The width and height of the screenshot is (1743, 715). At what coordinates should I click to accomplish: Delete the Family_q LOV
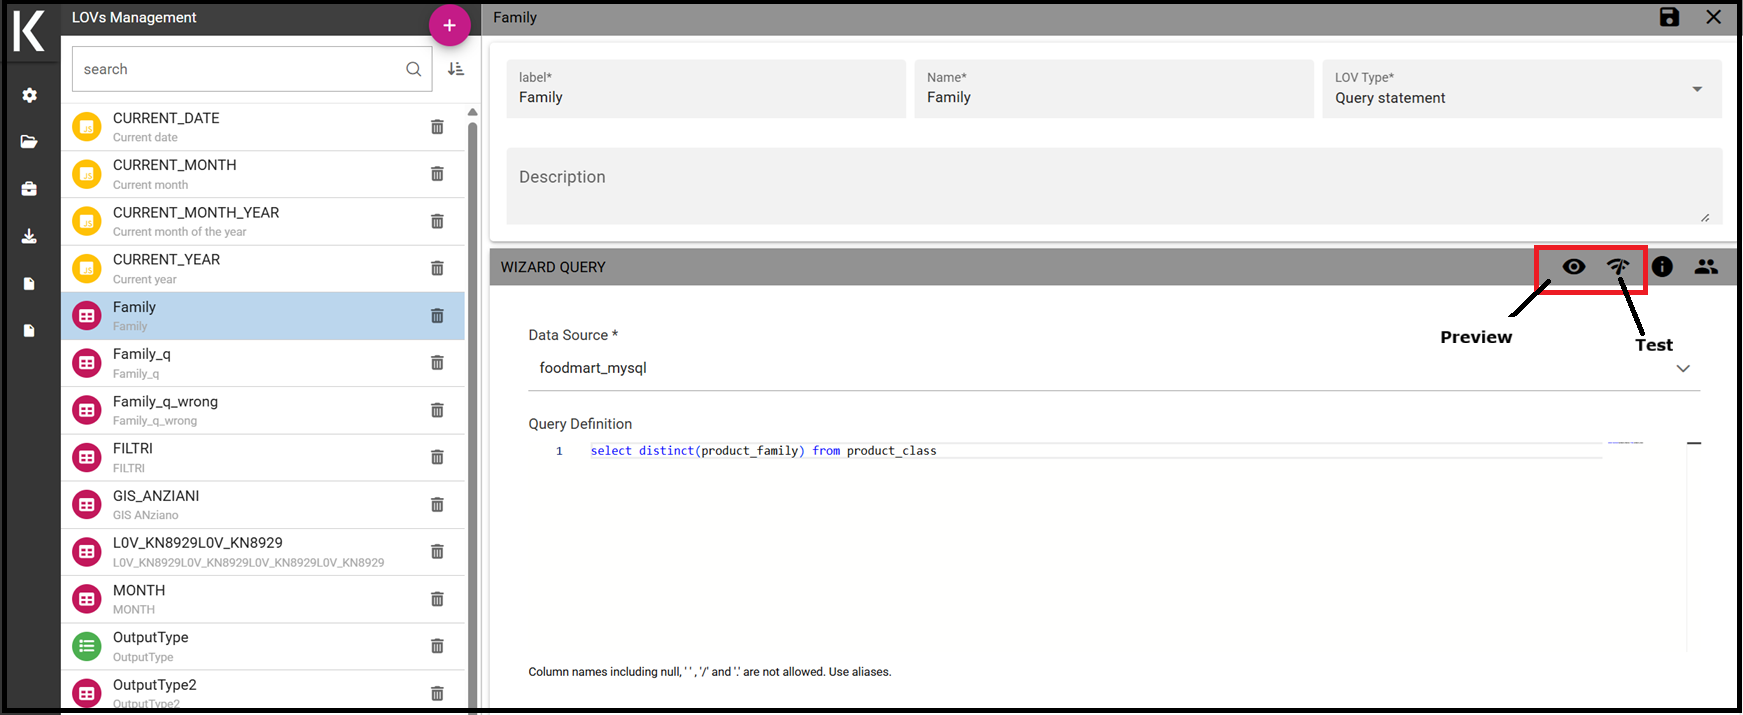coord(437,363)
